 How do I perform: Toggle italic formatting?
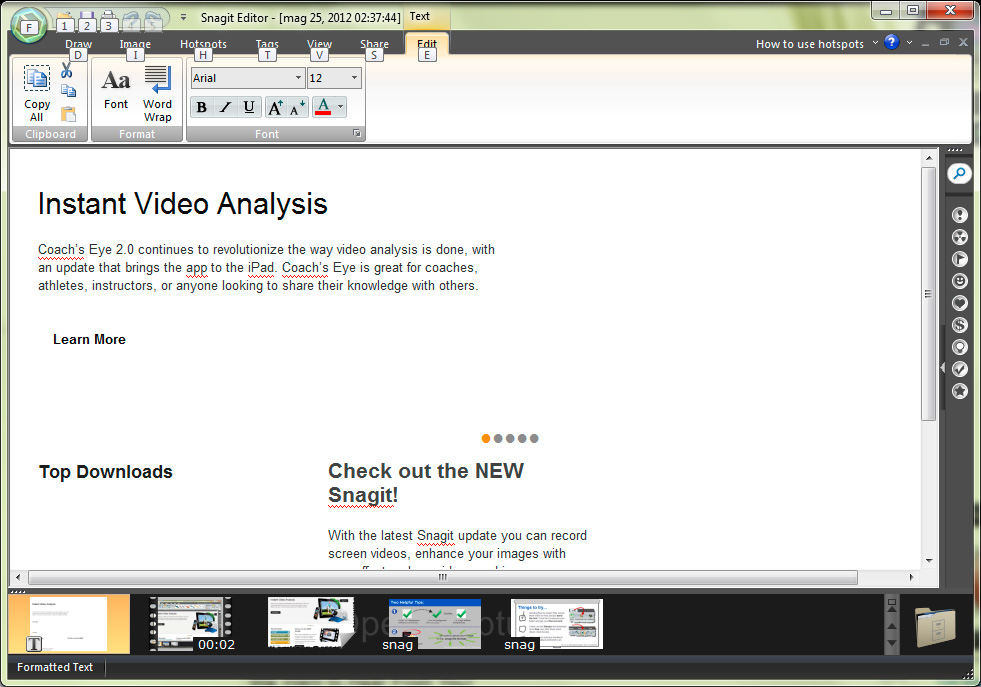tap(225, 108)
